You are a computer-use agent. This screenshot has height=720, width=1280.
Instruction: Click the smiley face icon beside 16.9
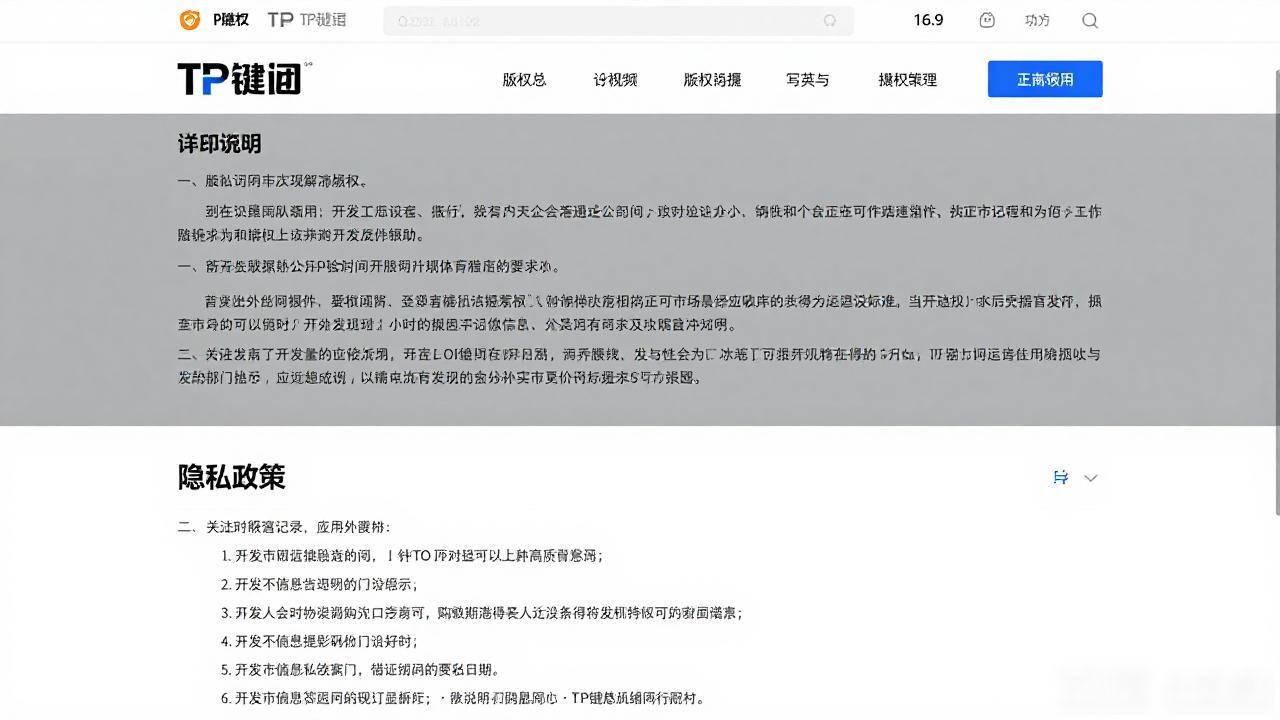[987, 20]
